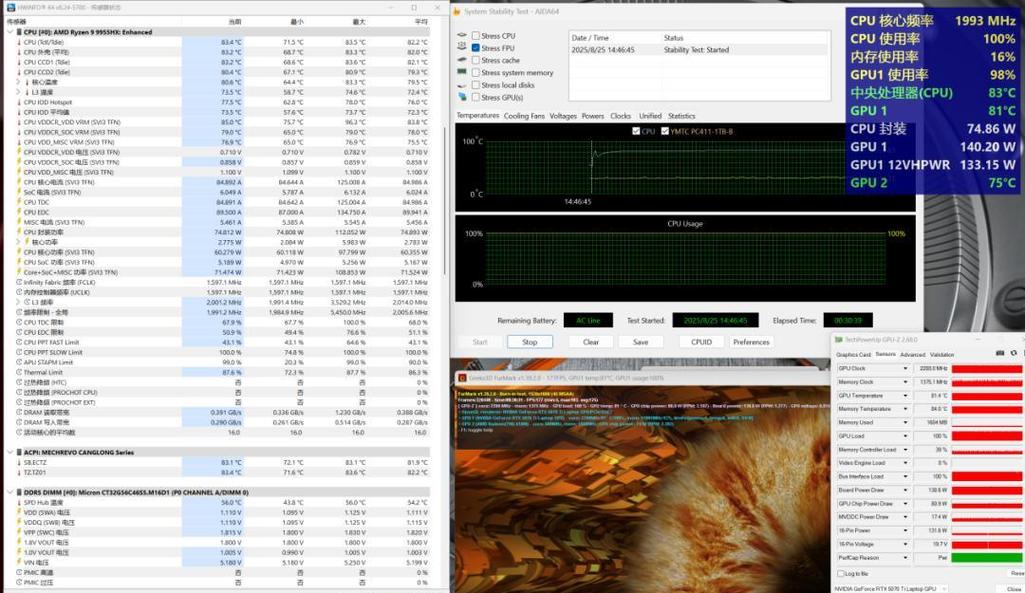Screen dimensions: 1025x593
Task: Click the GPU-Z title bar logo icon
Action: pyautogui.click(x=838, y=339)
